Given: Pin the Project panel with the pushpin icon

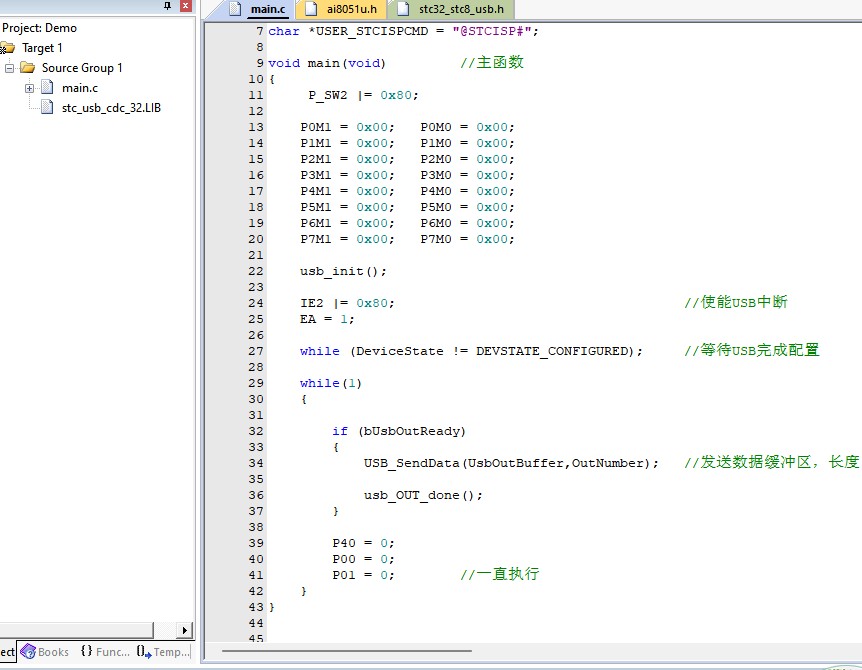Looking at the screenshot, I should pos(168,5).
